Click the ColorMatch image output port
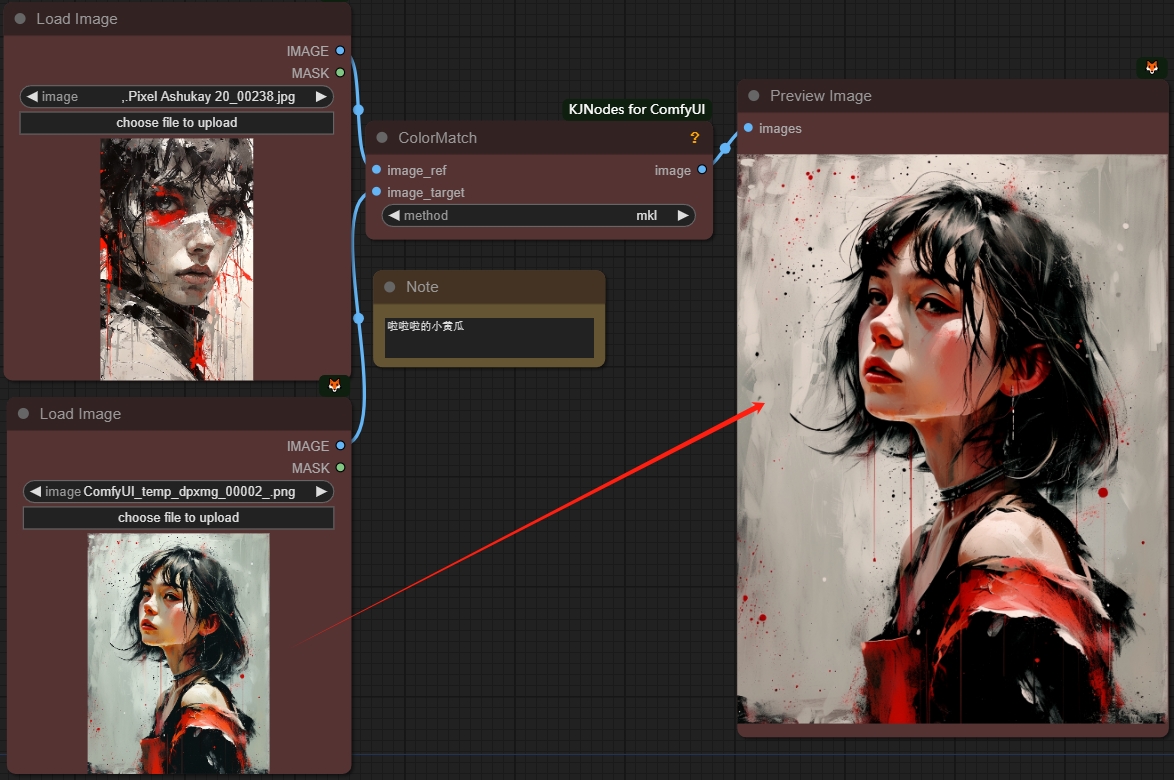This screenshot has height=780, width=1174. [x=702, y=170]
